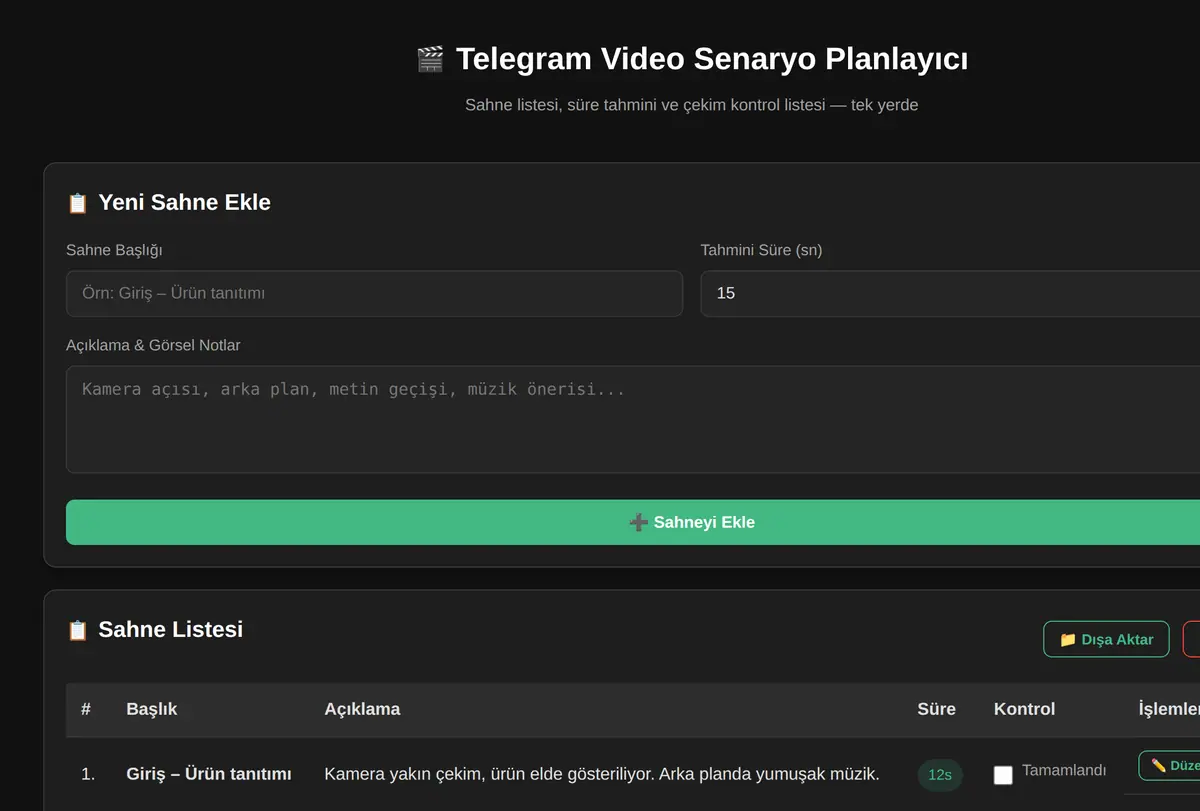This screenshot has height=811, width=1200.
Task: Click the clapperboard icon in page title
Action: point(430,59)
